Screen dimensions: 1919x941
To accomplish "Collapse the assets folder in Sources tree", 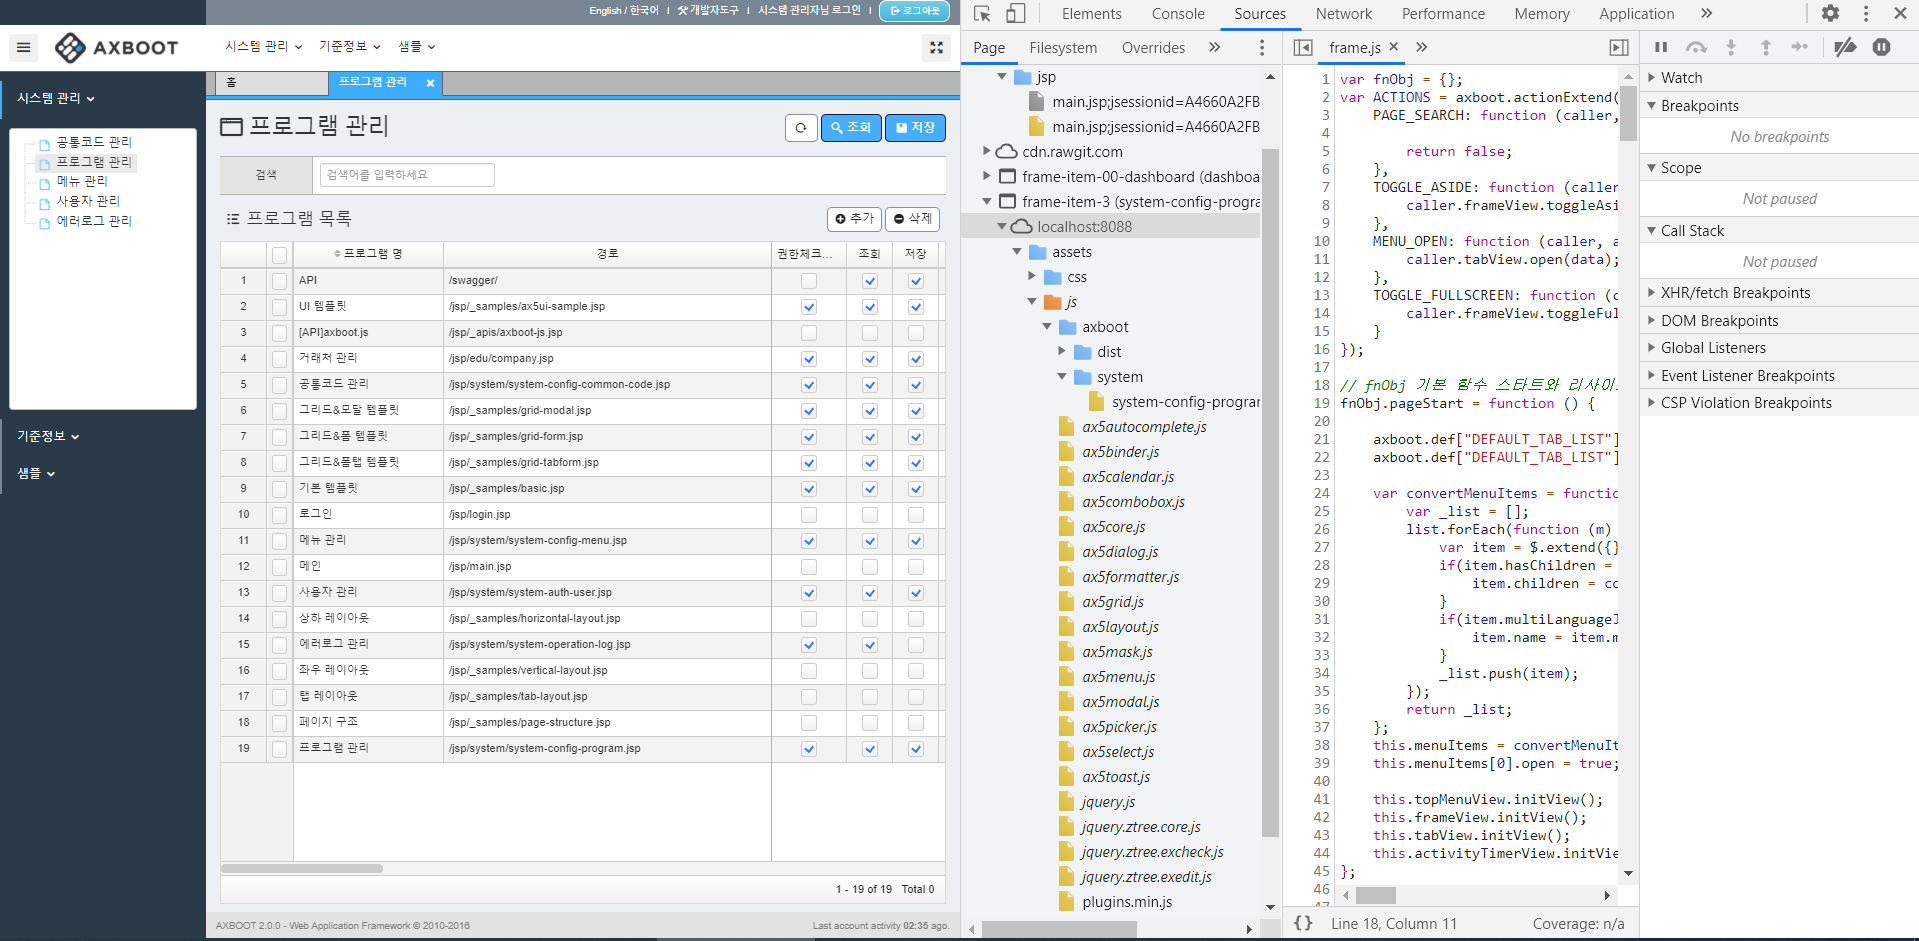I will pos(1016,252).
